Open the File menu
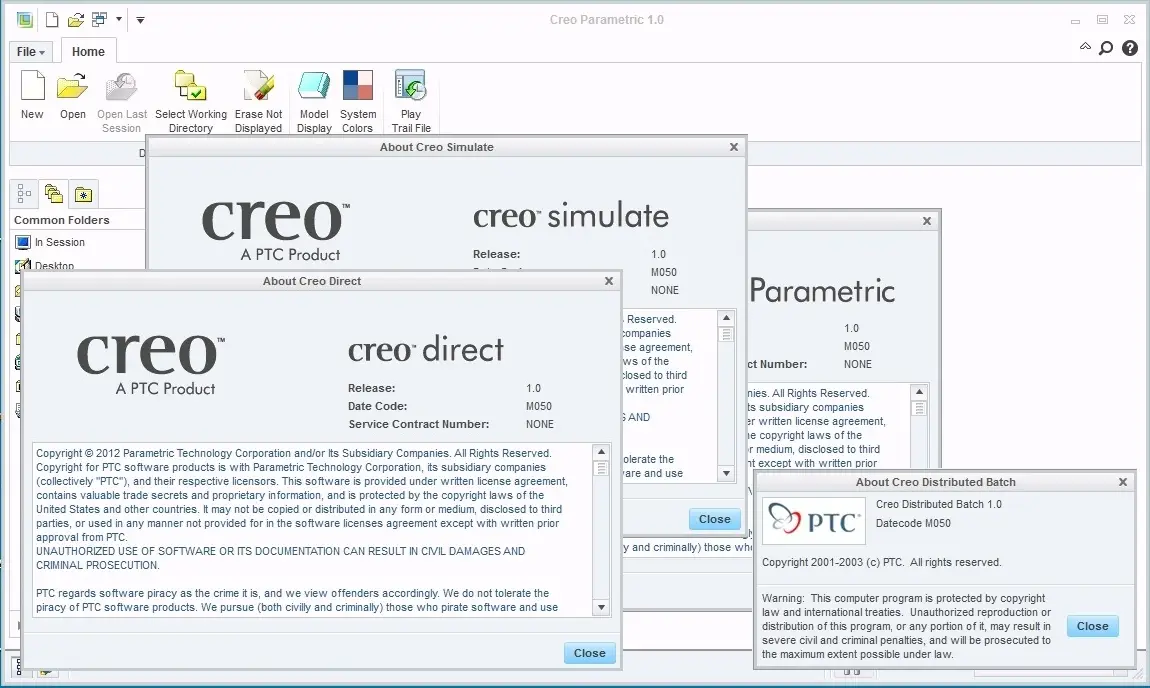 click(31, 51)
